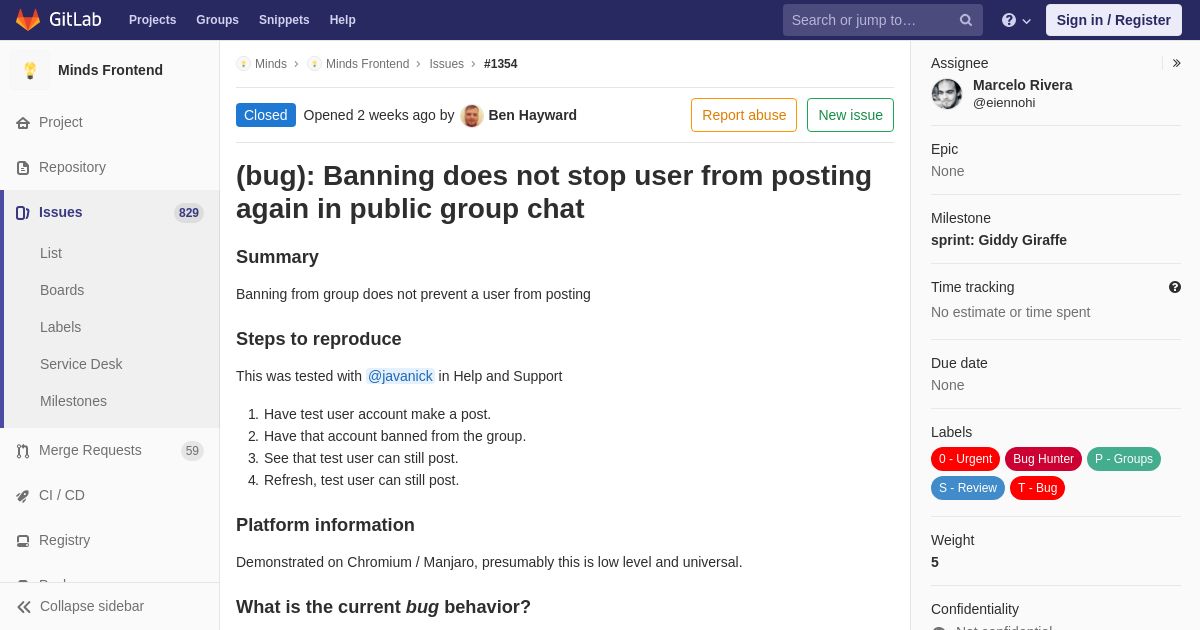The height and width of the screenshot is (630, 1200).
Task: Click the @javanick mention link
Action: click(400, 376)
